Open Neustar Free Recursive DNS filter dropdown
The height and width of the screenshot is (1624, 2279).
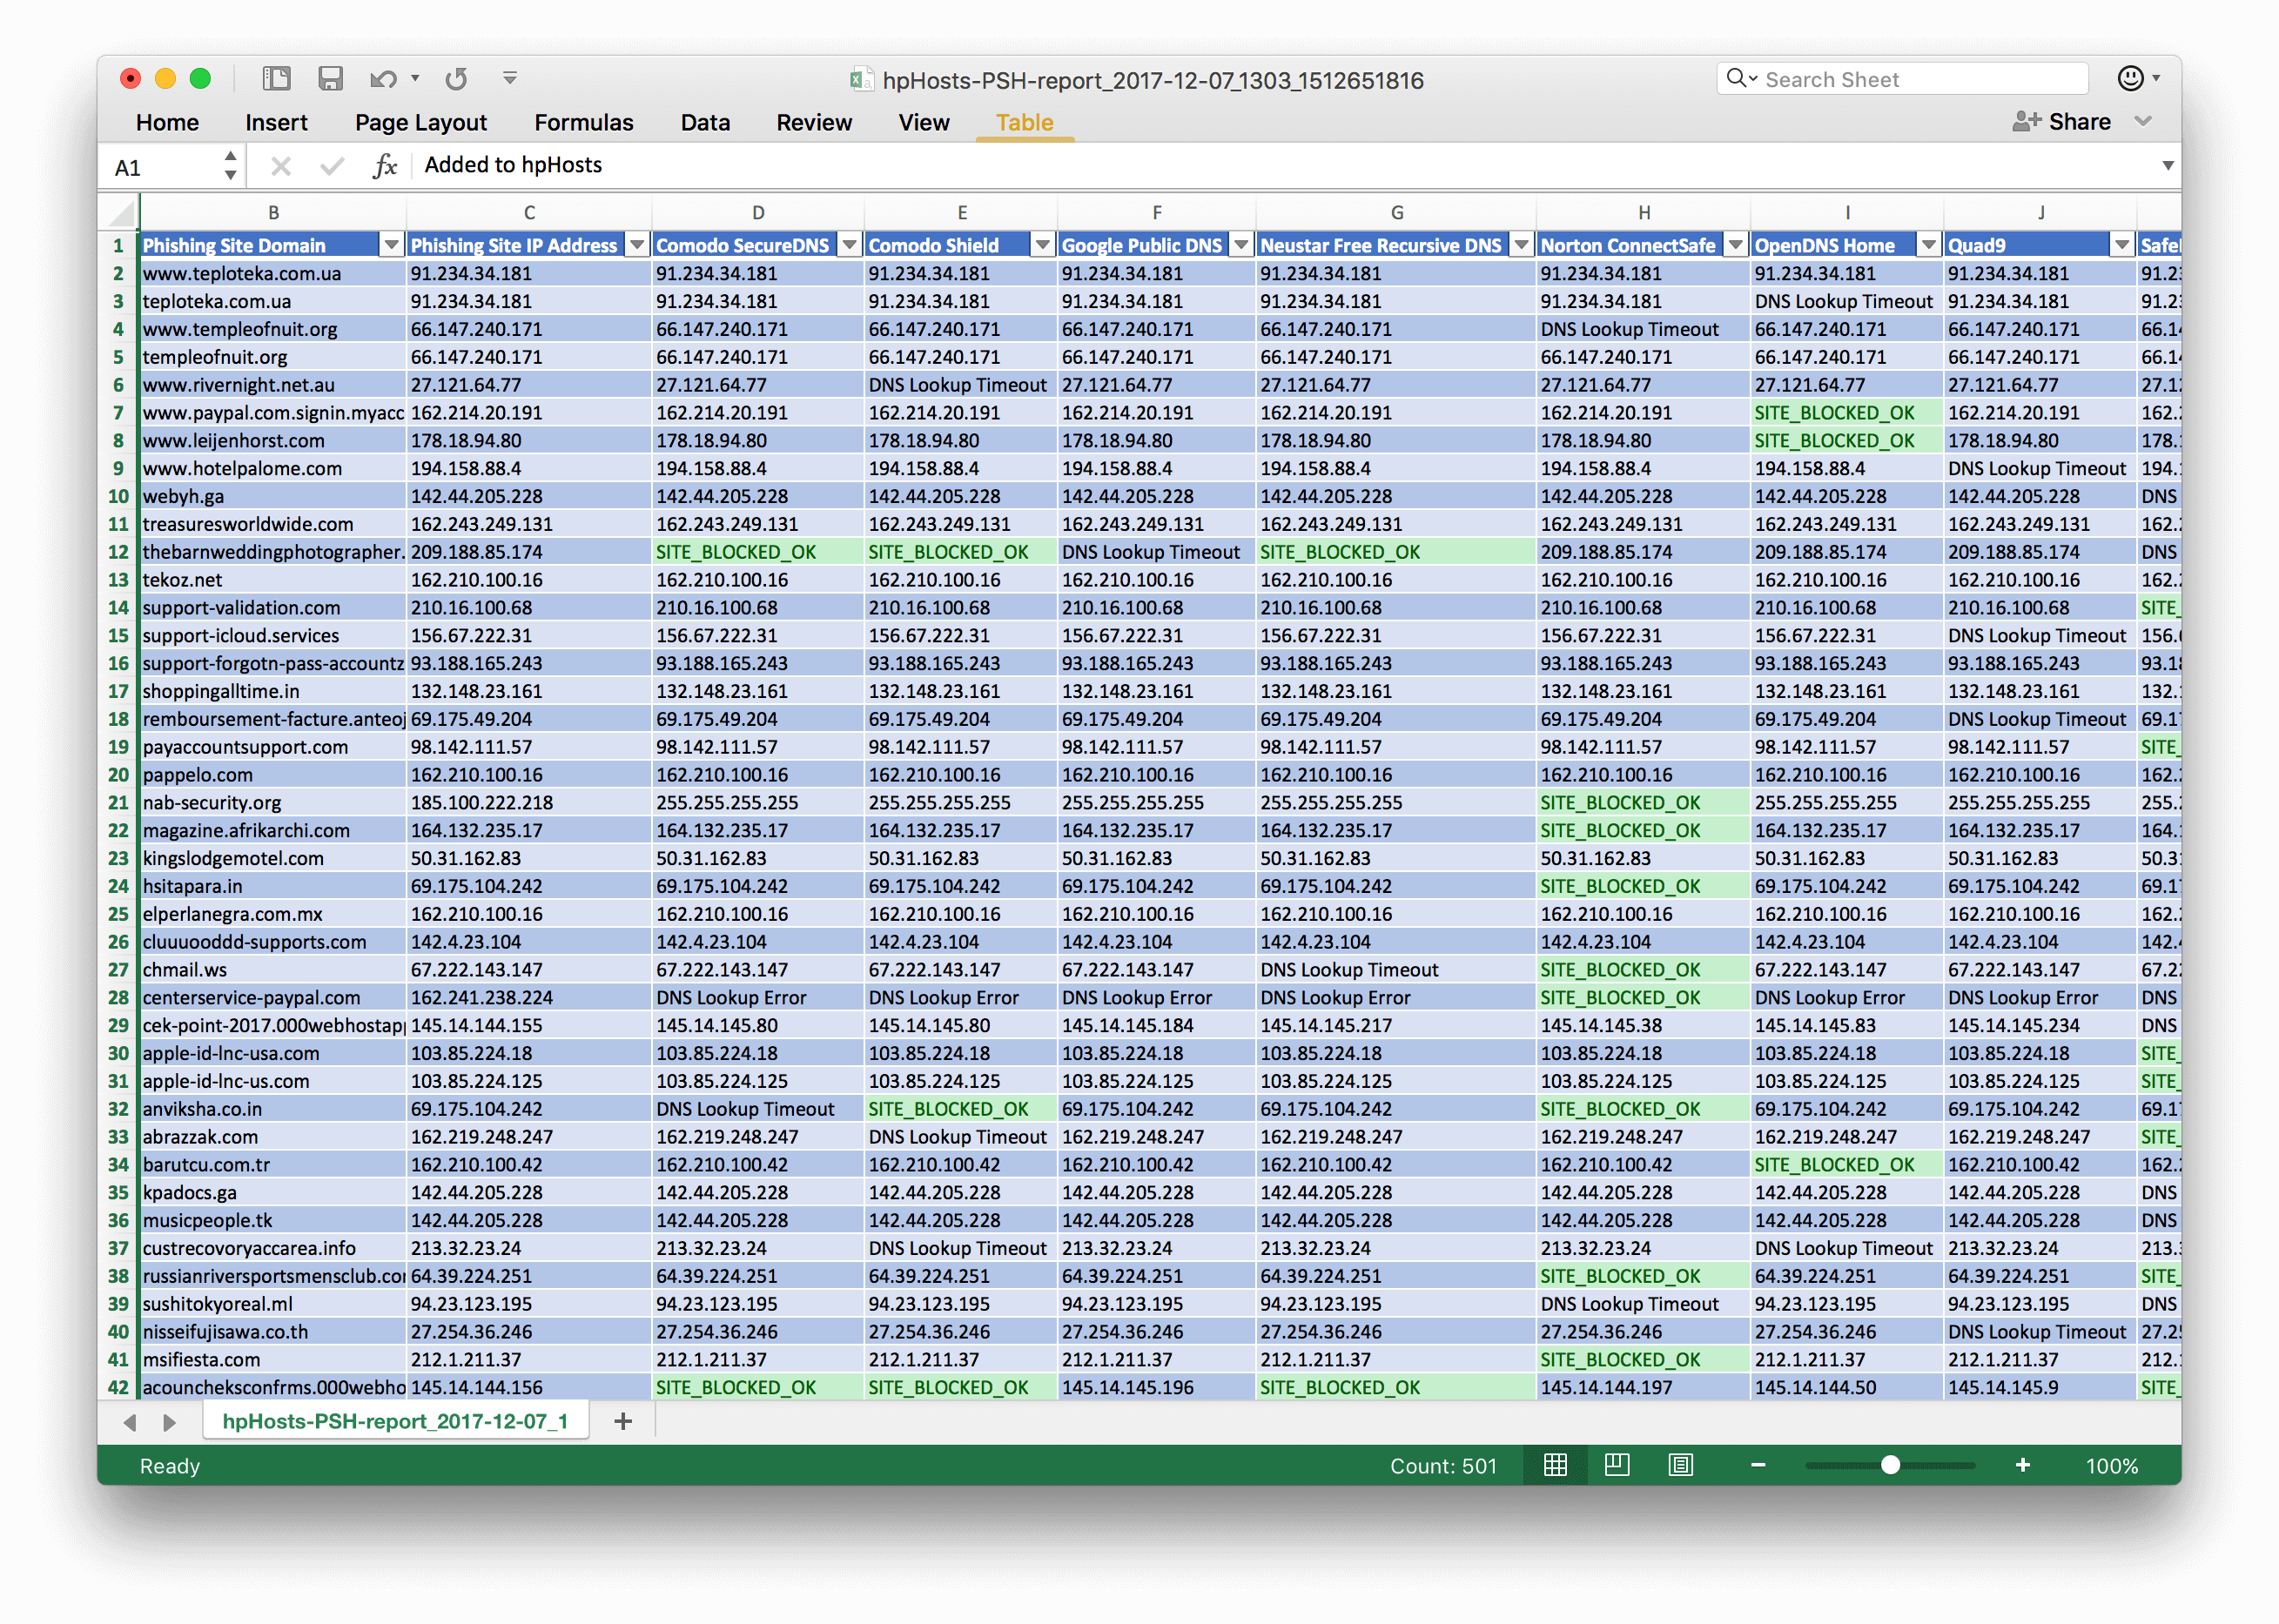pyautogui.click(x=1522, y=245)
